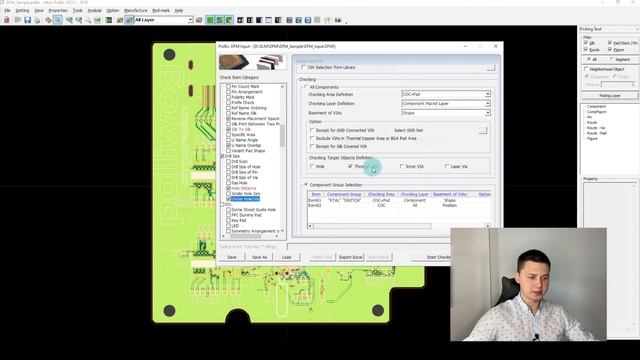Toggle the Silk To Silk check item
This screenshot has width=640, height=360.
[229, 129]
